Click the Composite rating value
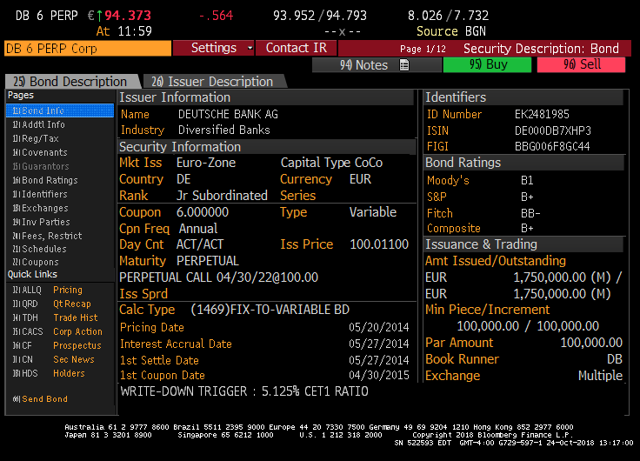This screenshot has height=461, width=640. point(527,228)
